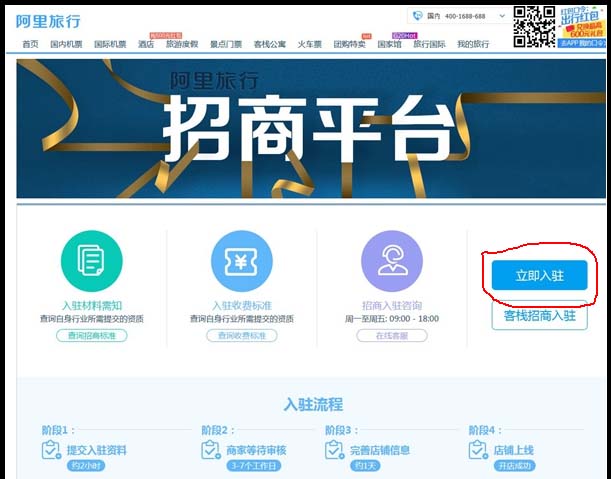Click the 阿里旅行 logo
This screenshot has width=611, height=479.
(48, 21)
